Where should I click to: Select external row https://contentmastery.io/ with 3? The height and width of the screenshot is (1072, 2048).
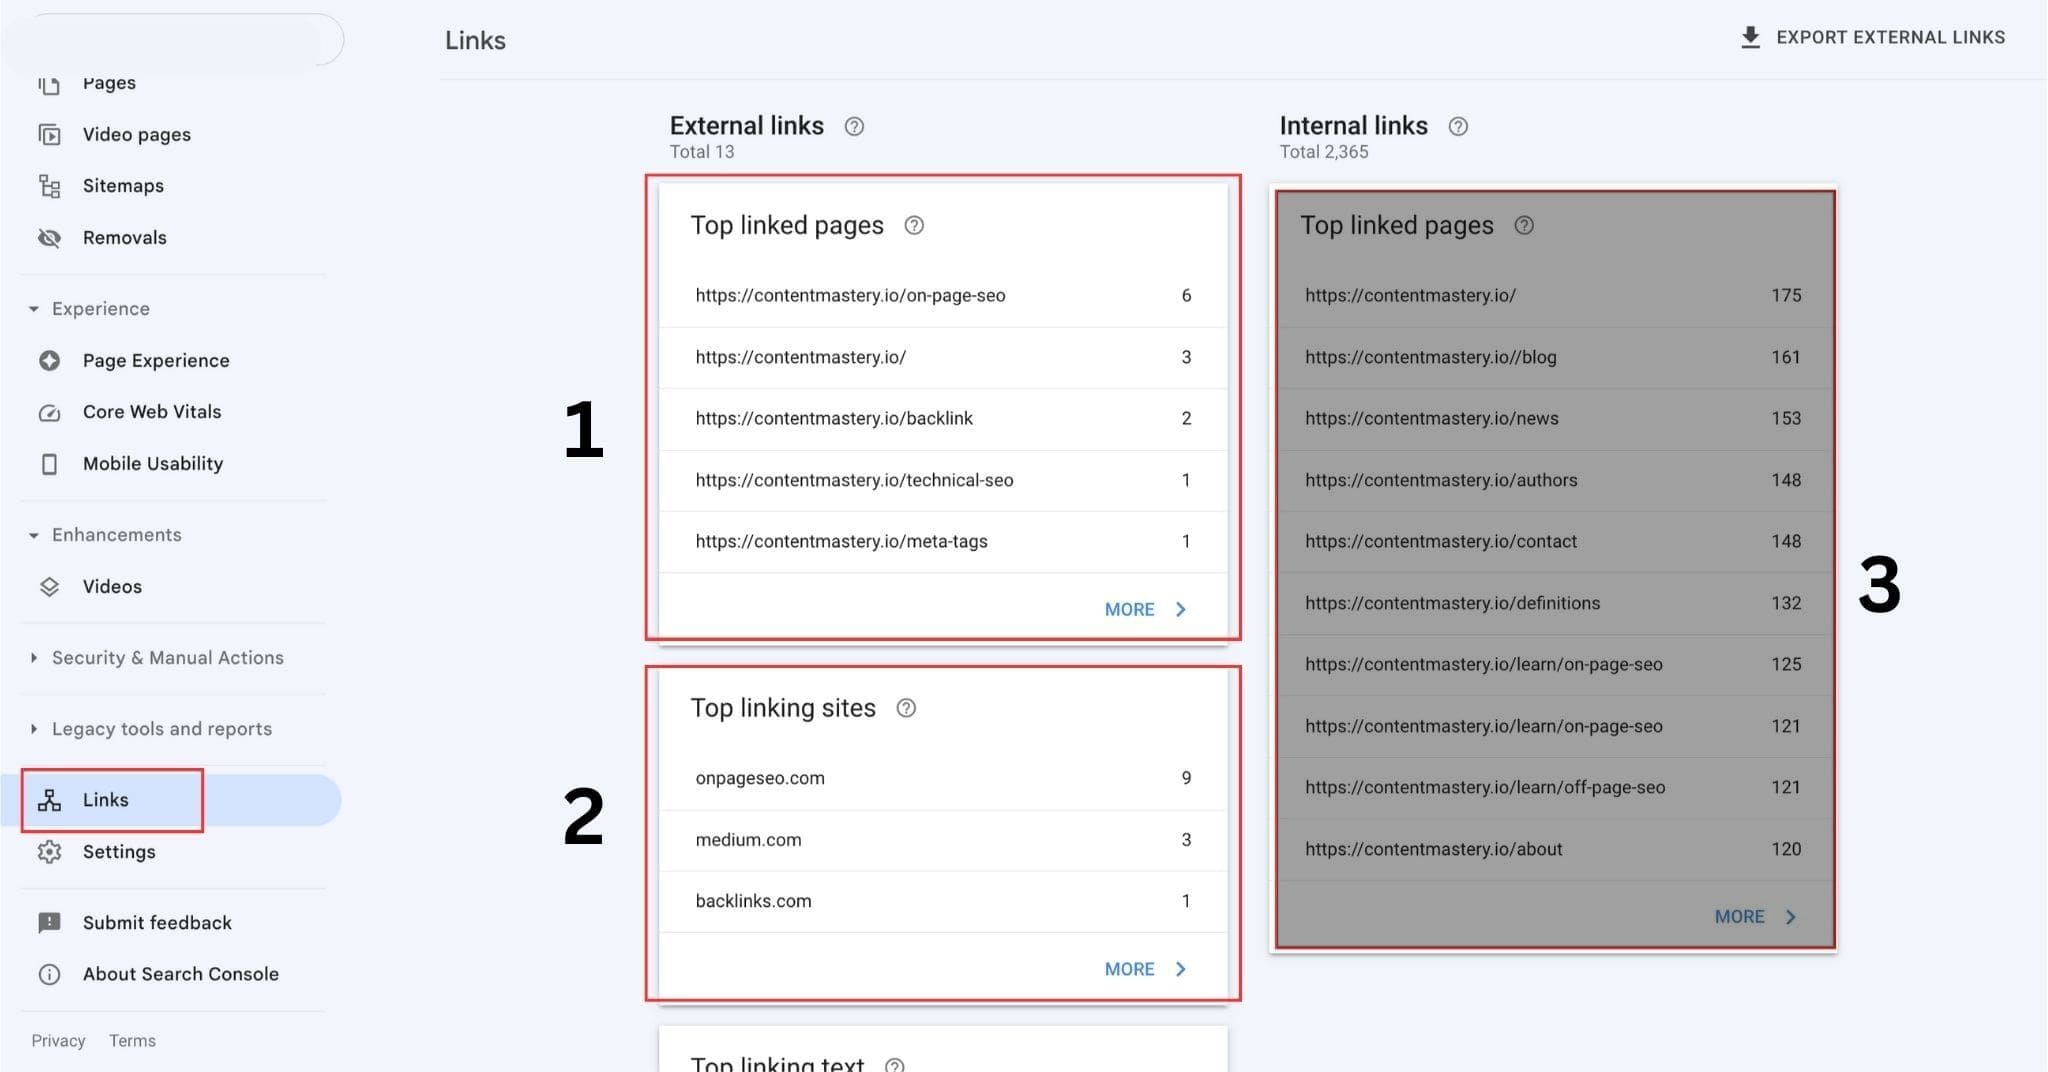pos(943,358)
